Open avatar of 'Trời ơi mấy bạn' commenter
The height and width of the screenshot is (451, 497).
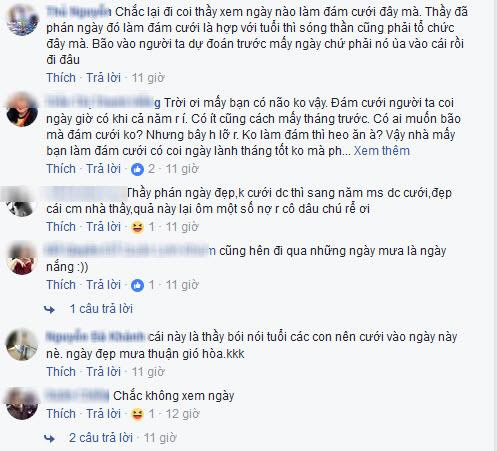tap(22, 110)
